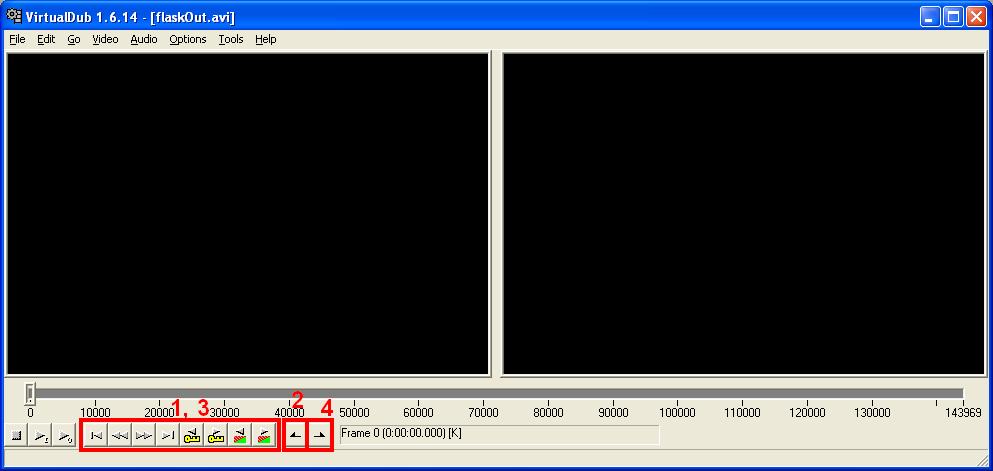
Task: Click the Stop playback button
Action: pyautogui.click(x=17, y=436)
